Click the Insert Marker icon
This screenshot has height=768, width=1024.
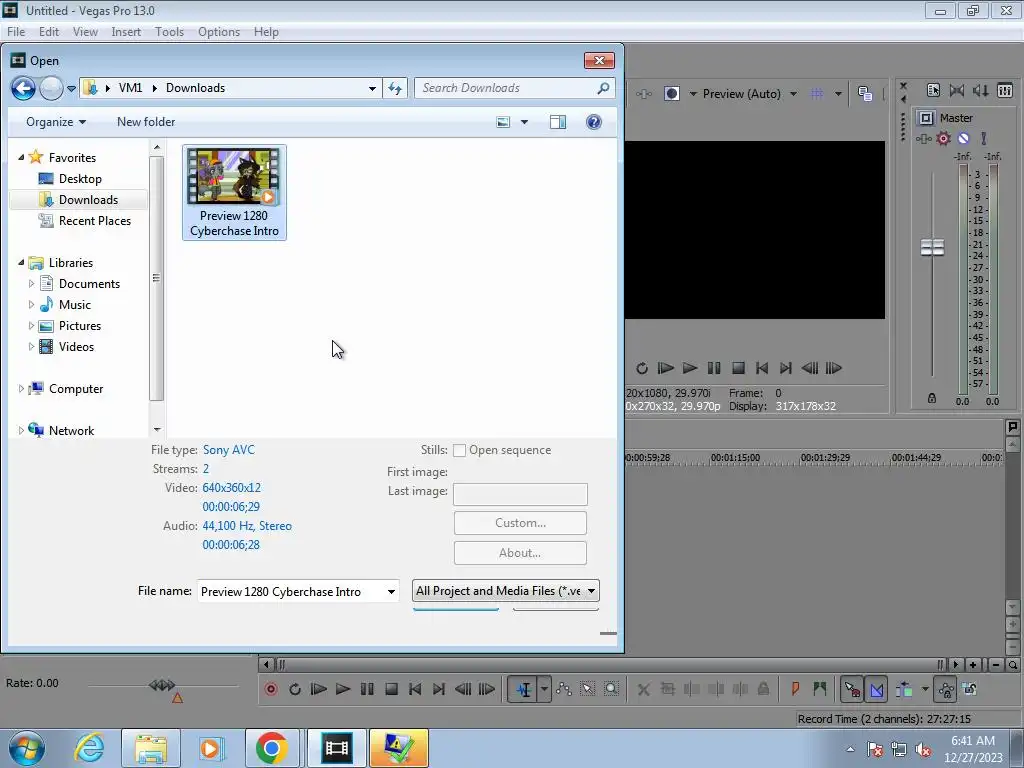click(x=795, y=689)
